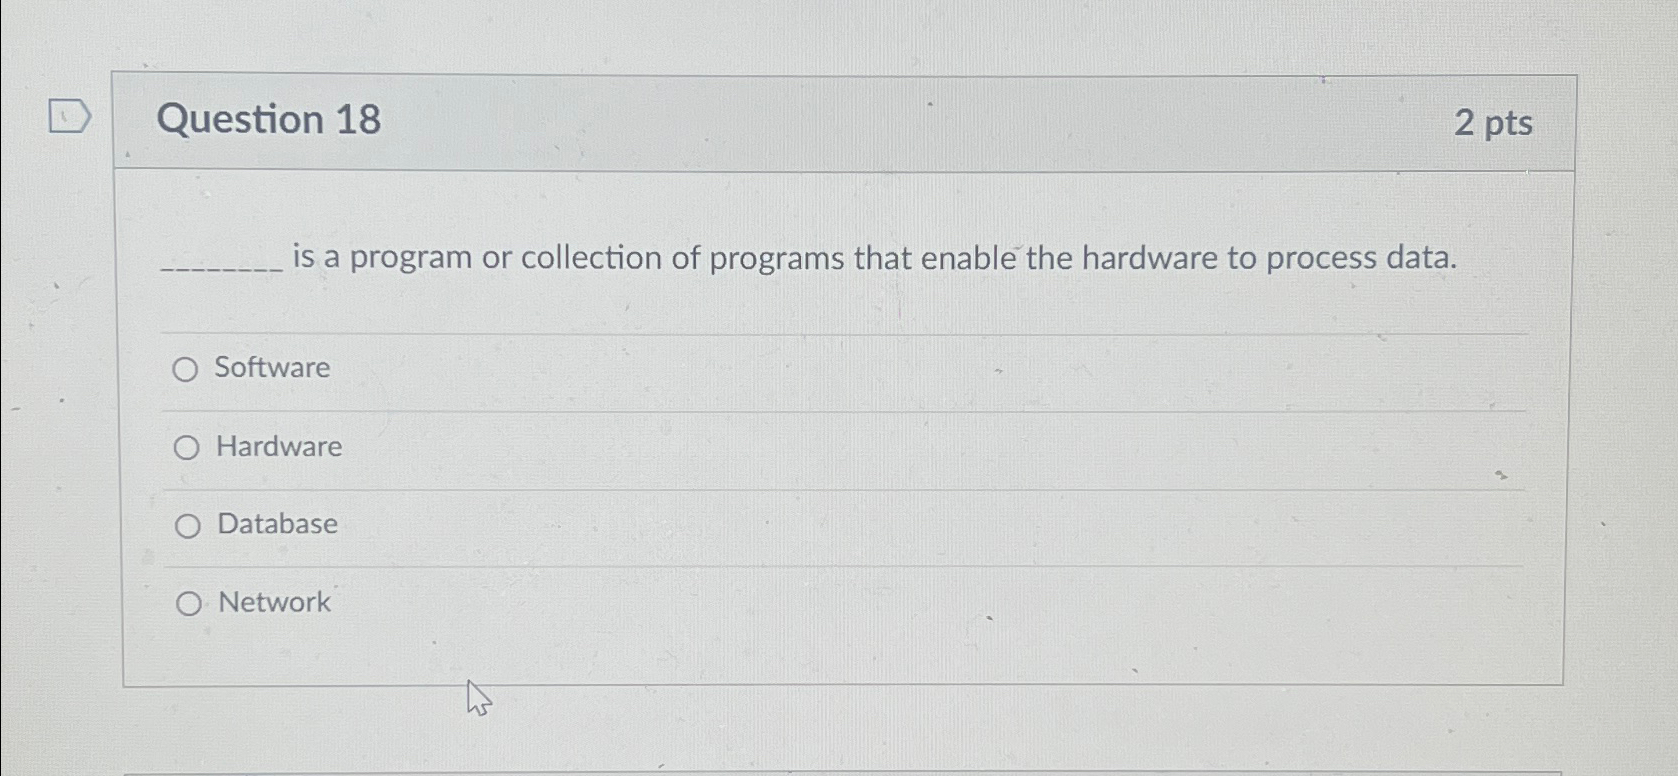
Task: Click the Software radio circle
Action: click(186, 369)
